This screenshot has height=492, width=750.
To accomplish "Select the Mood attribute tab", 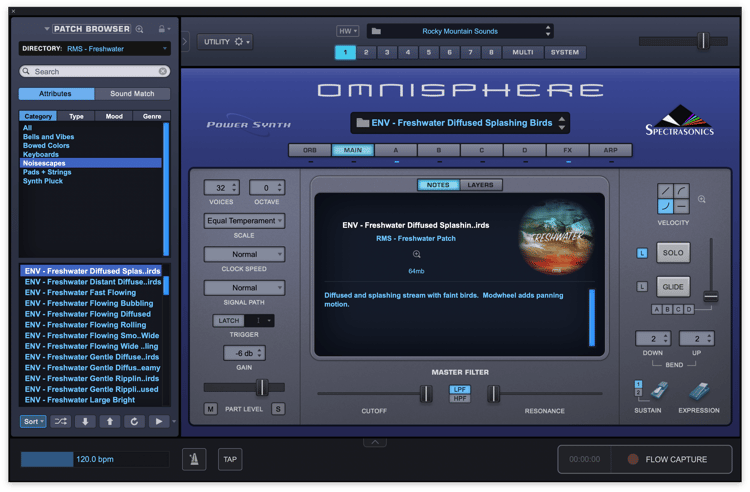I will [x=114, y=116].
